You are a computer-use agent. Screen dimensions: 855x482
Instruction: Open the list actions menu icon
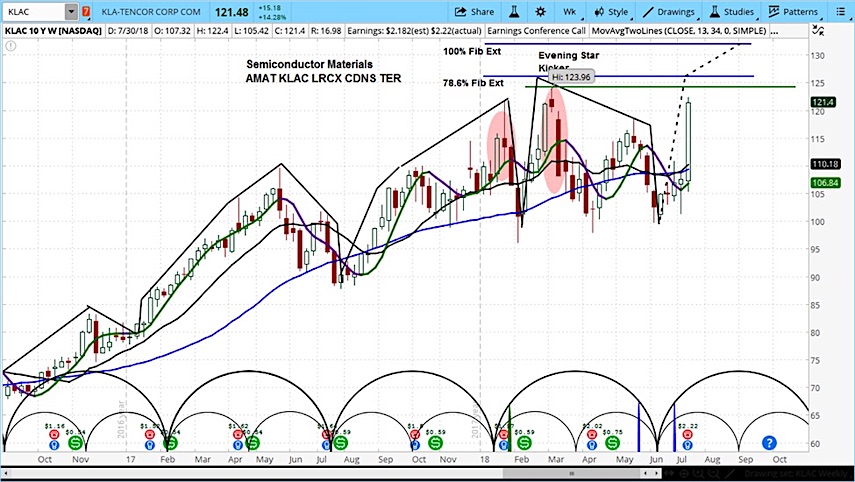(x=840, y=11)
